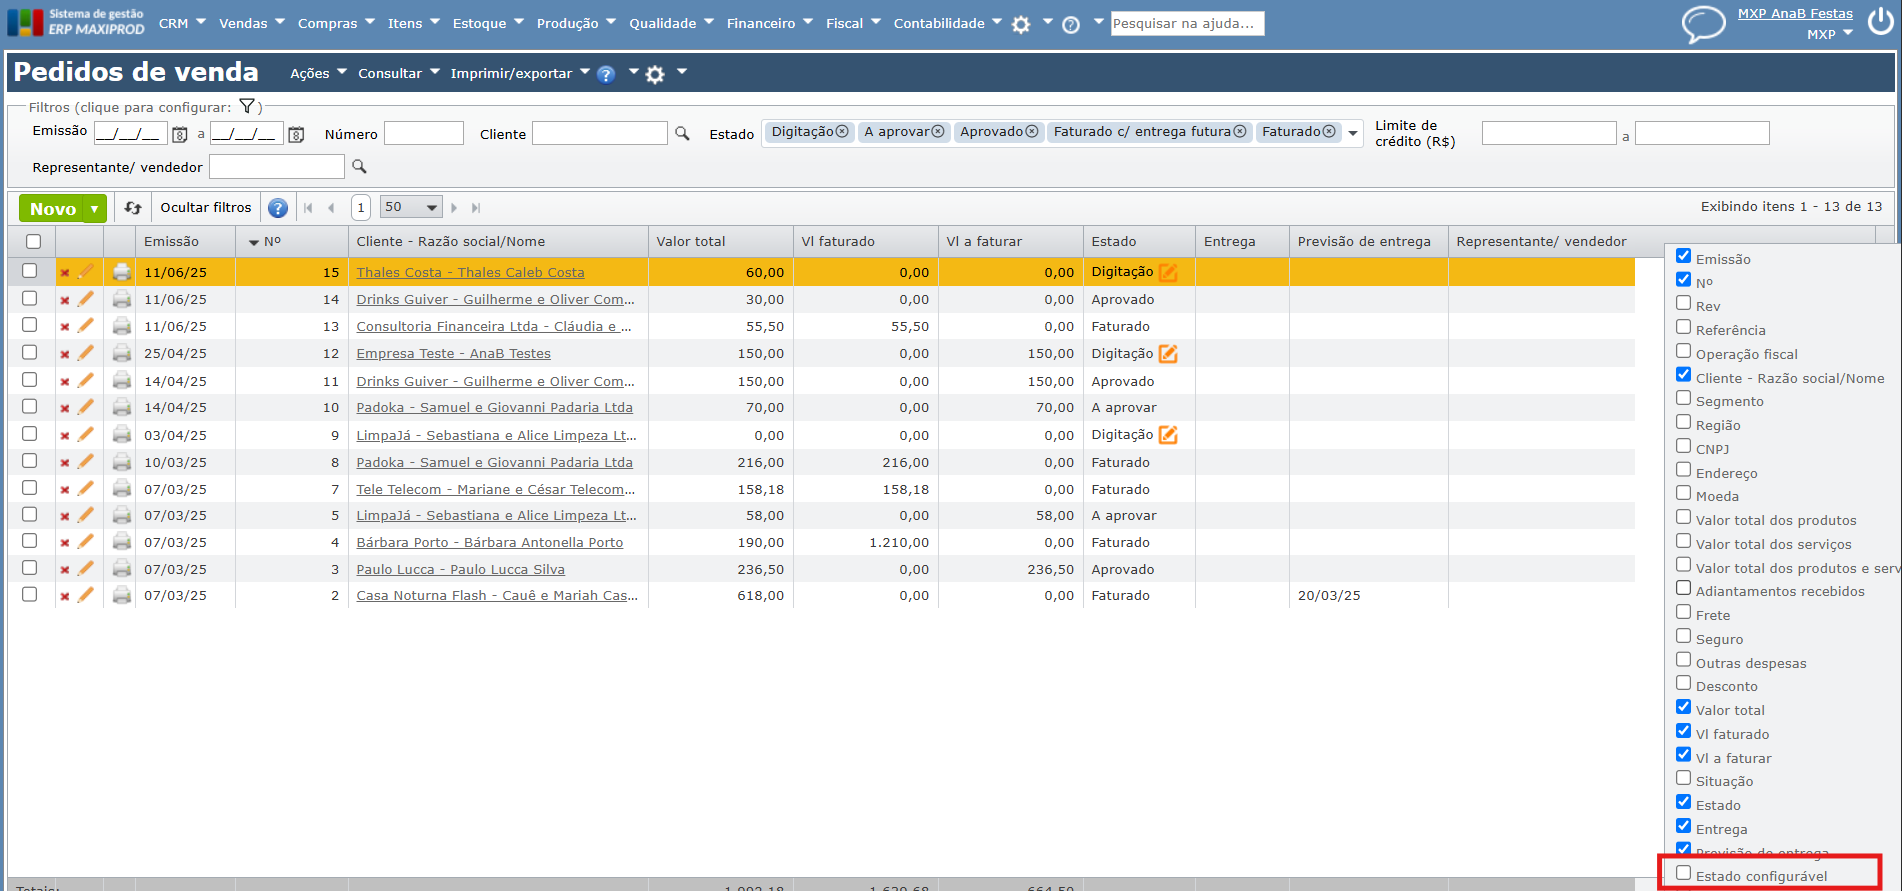Delete order 13 using the red X icon

pos(65,327)
